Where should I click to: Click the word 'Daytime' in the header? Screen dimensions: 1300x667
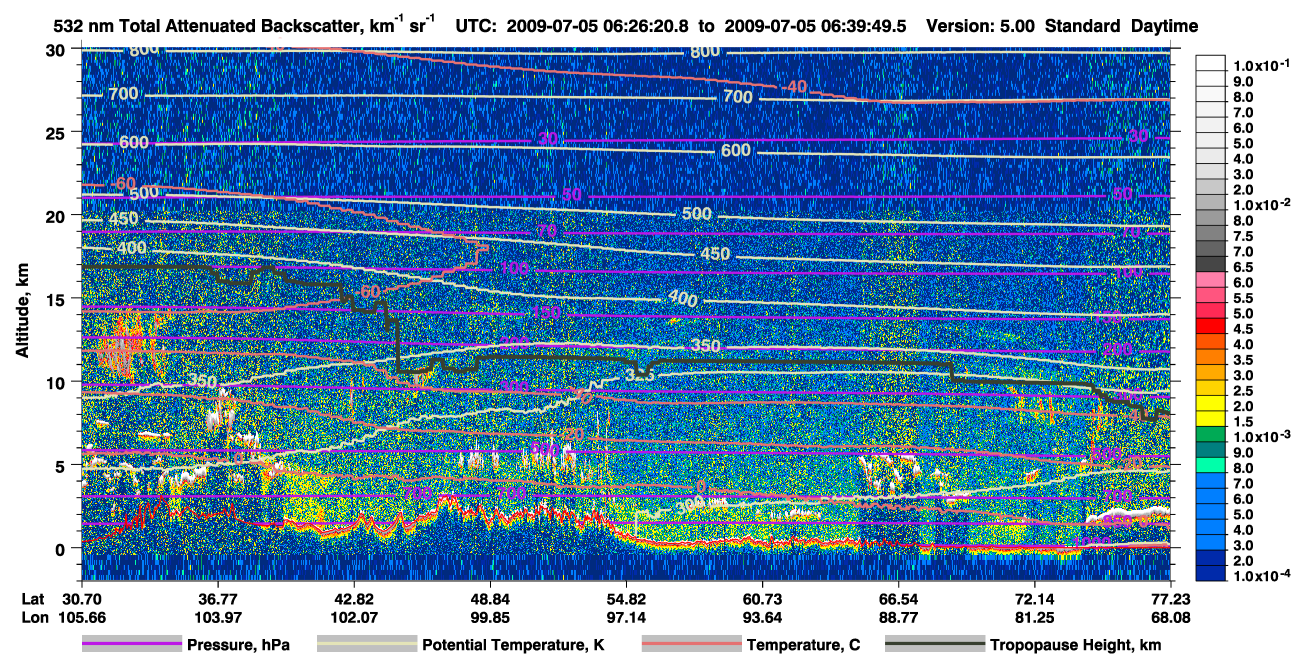[x=1165, y=27]
